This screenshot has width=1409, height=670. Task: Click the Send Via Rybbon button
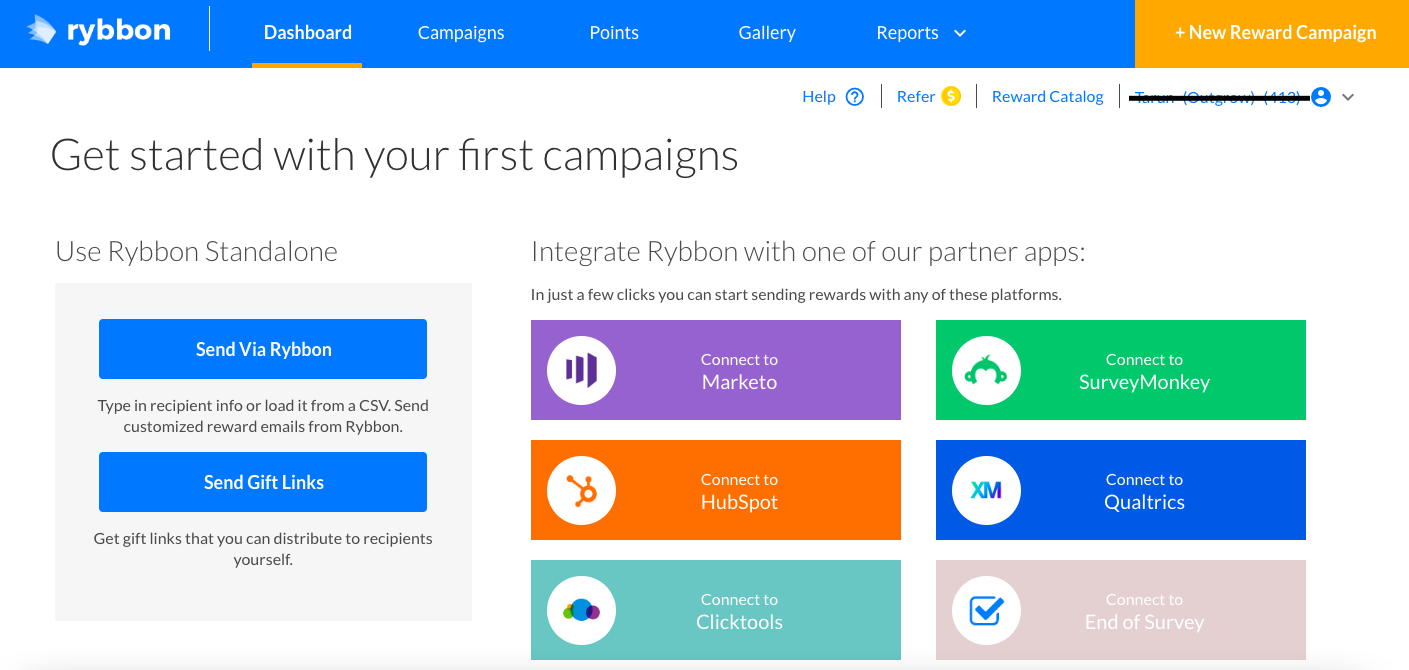coord(263,349)
